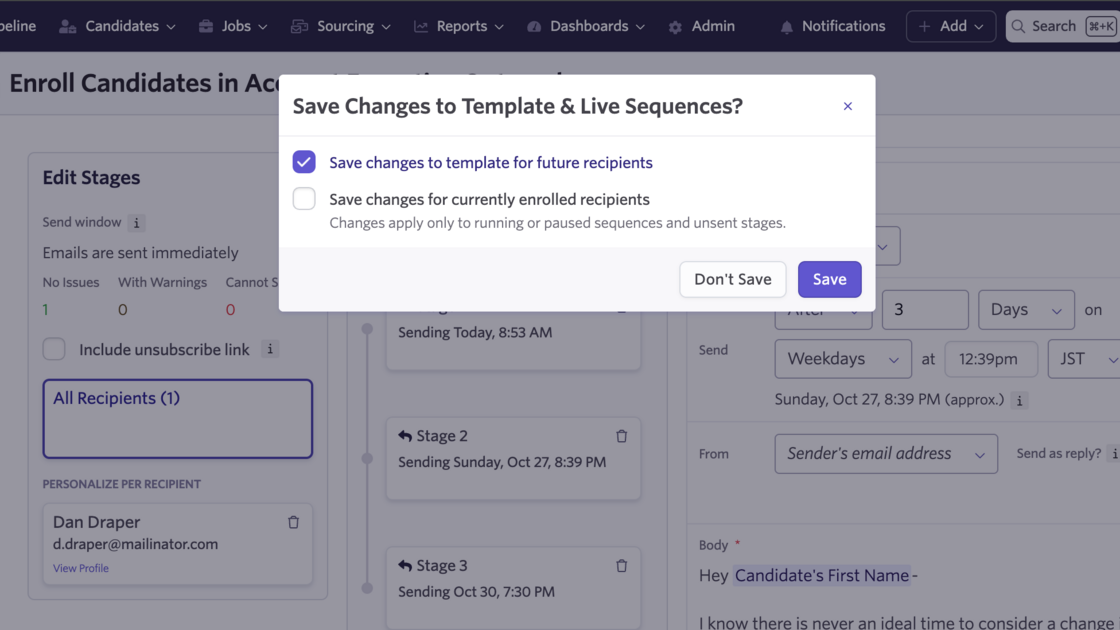Click the Notifications bell icon
Viewport: 1120px width, 630px height.
786,27
